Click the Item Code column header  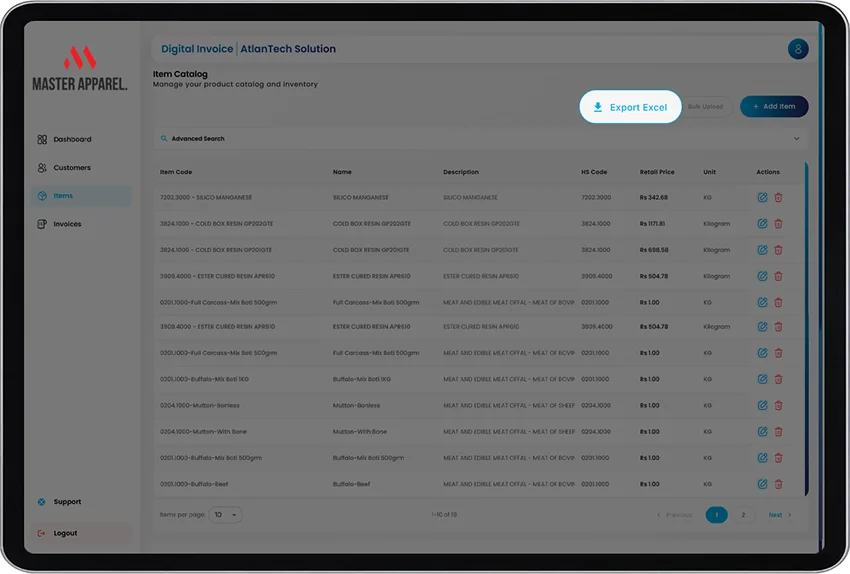tap(176, 172)
